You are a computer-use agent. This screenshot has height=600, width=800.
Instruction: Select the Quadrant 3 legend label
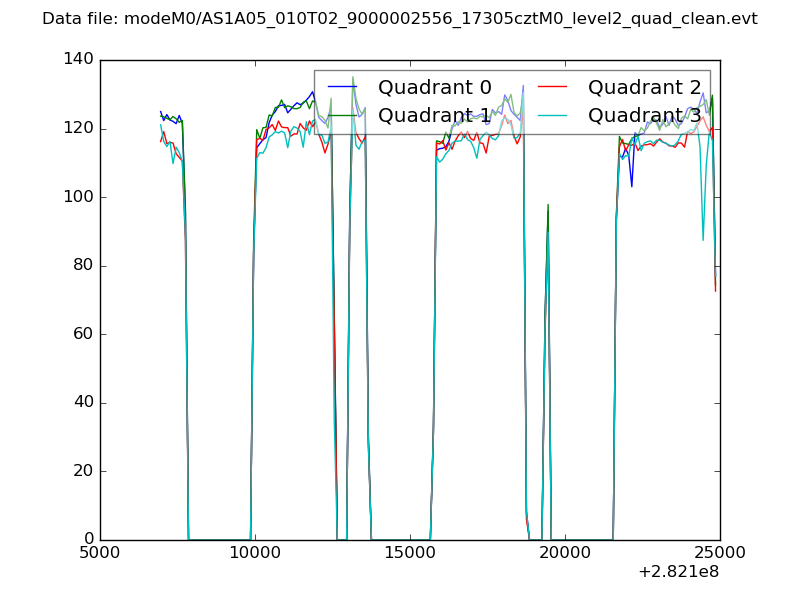coord(644,115)
